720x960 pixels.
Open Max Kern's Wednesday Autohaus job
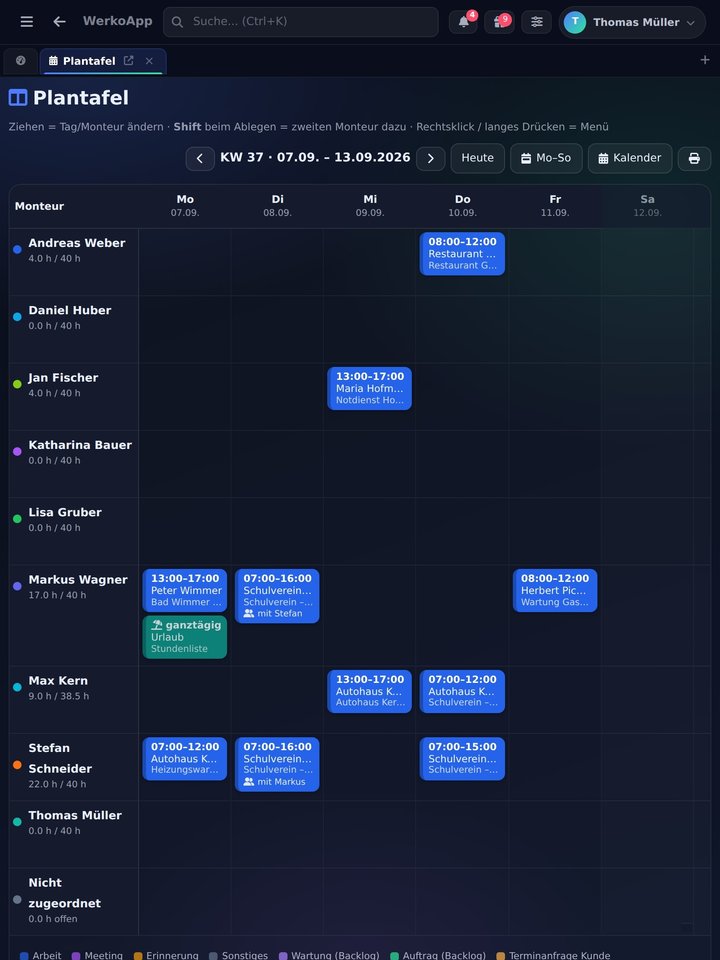click(370, 691)
